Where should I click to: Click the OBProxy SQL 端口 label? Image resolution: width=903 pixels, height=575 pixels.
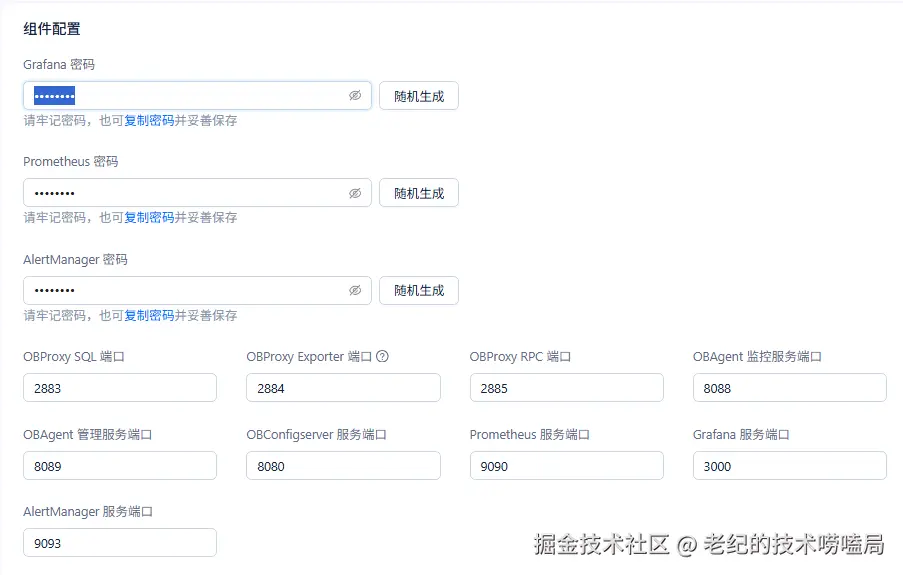click(74, 357)
